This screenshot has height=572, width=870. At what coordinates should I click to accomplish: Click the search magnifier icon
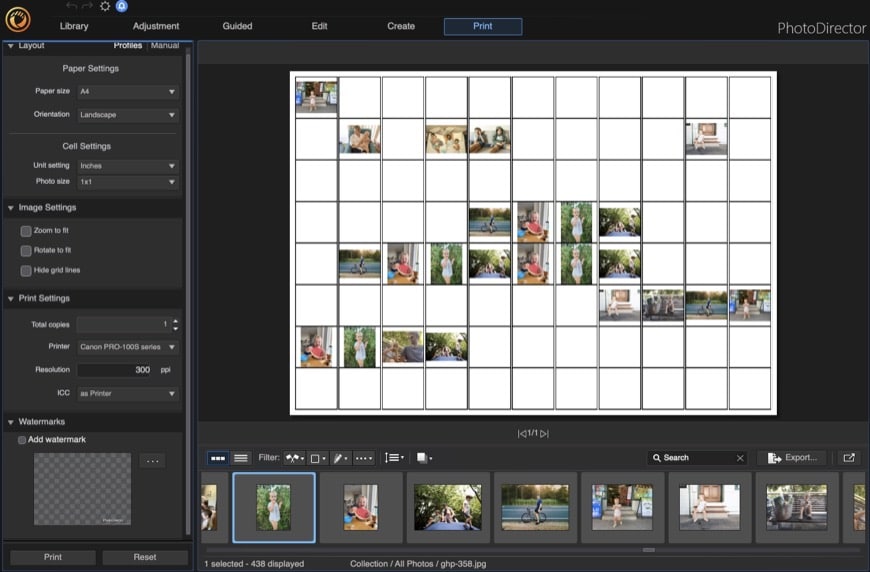656,458
